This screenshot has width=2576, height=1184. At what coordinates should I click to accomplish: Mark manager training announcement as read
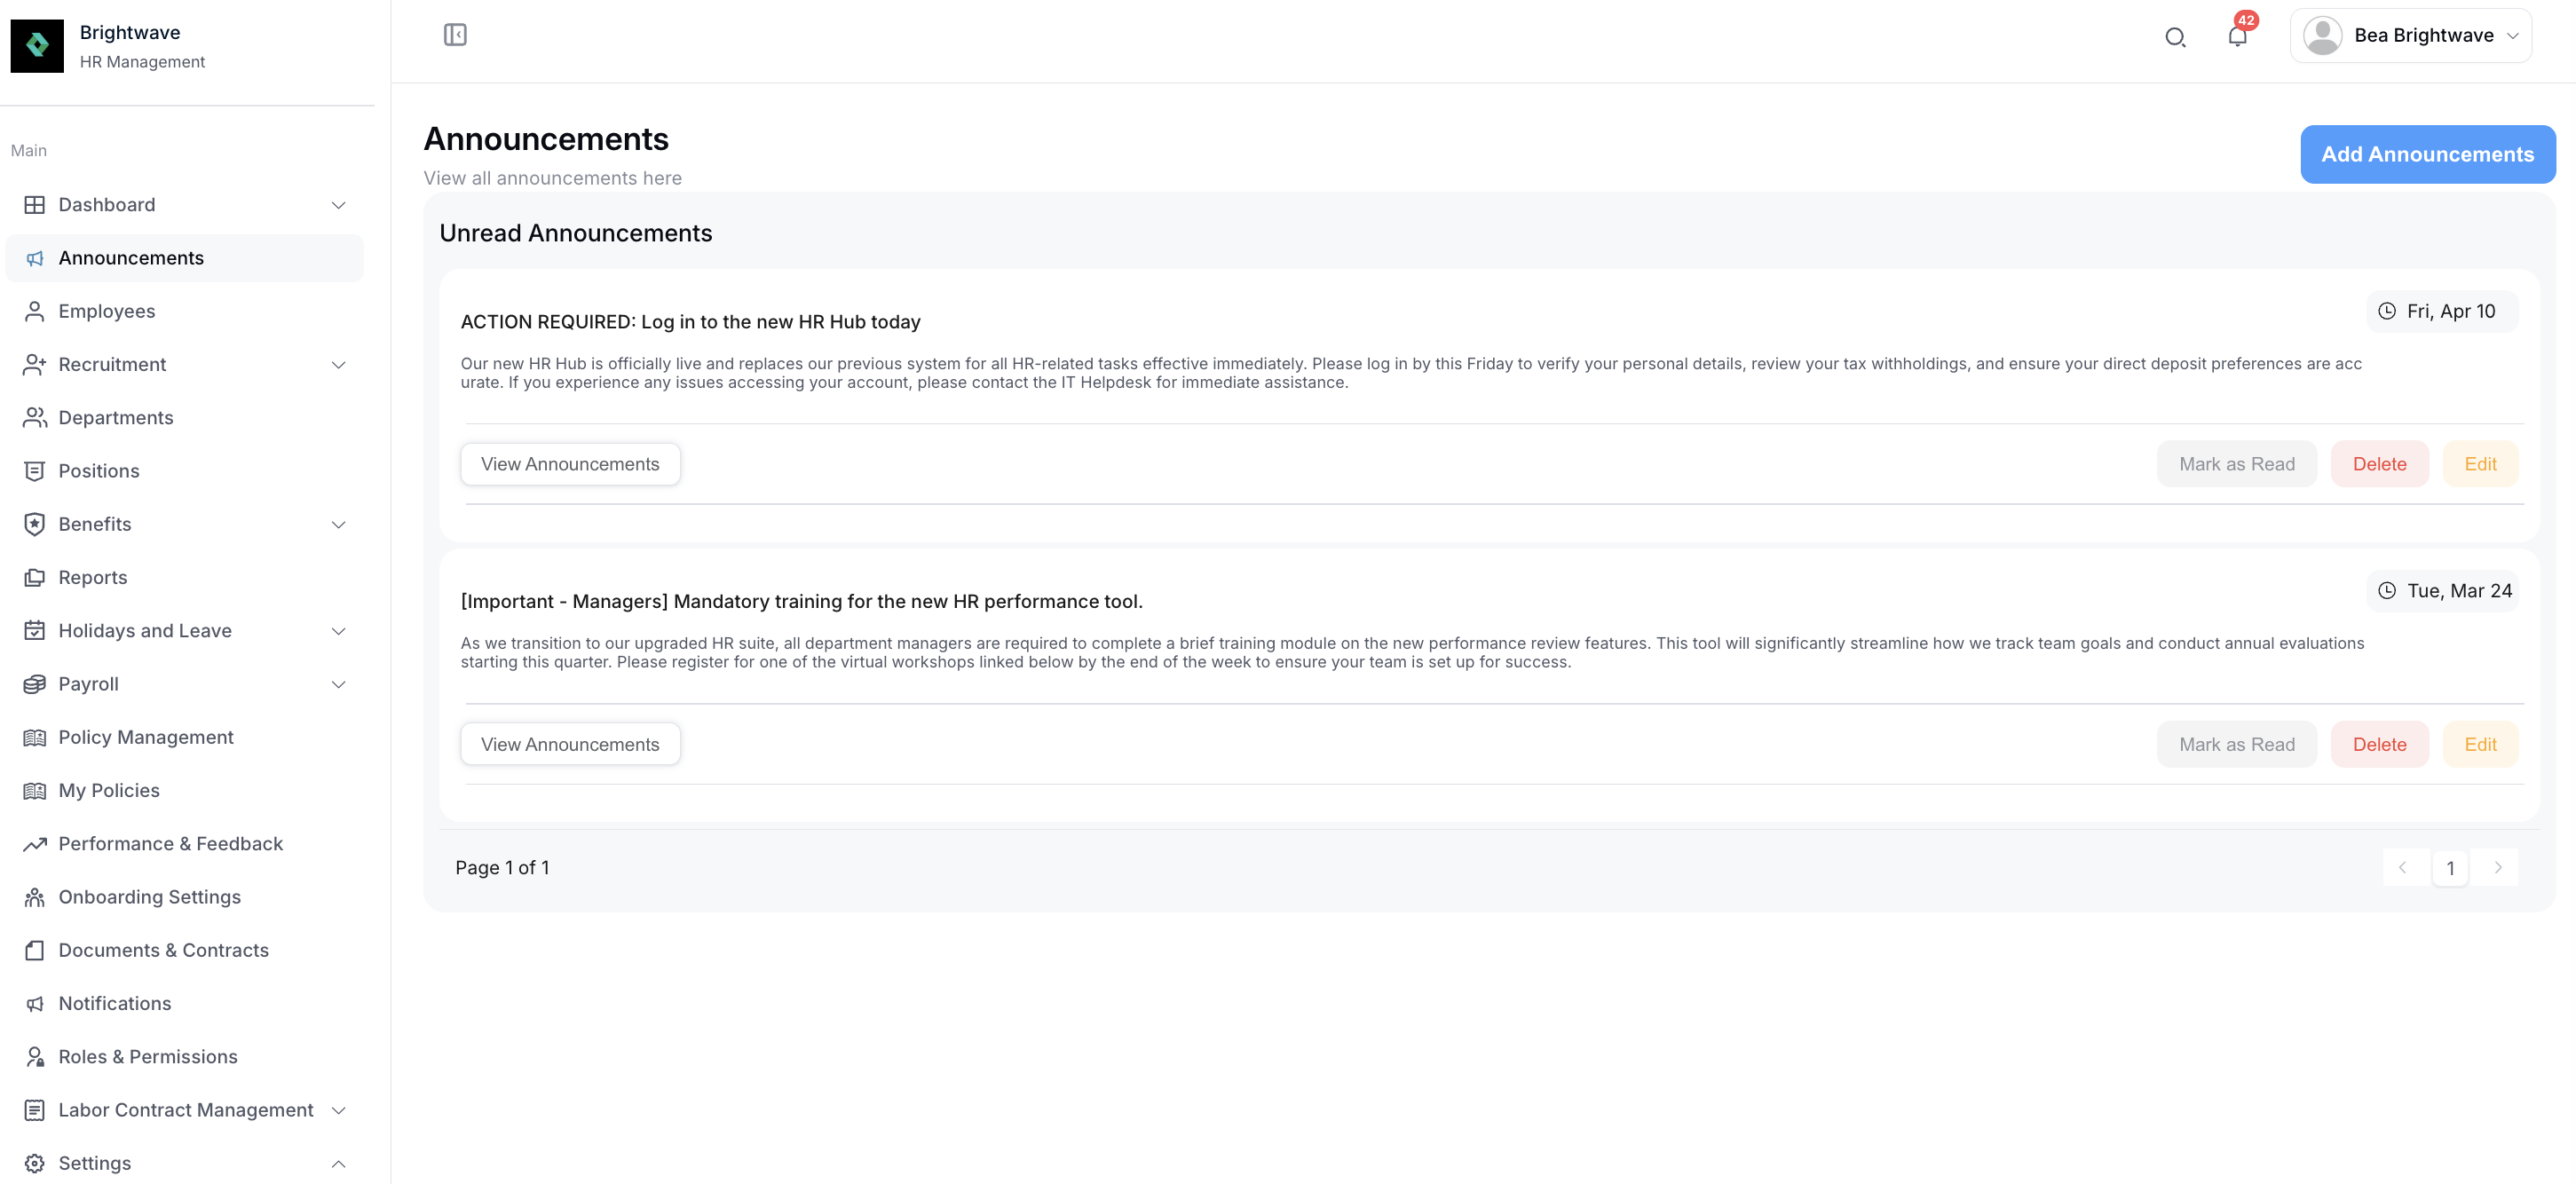coord(2236,744)
